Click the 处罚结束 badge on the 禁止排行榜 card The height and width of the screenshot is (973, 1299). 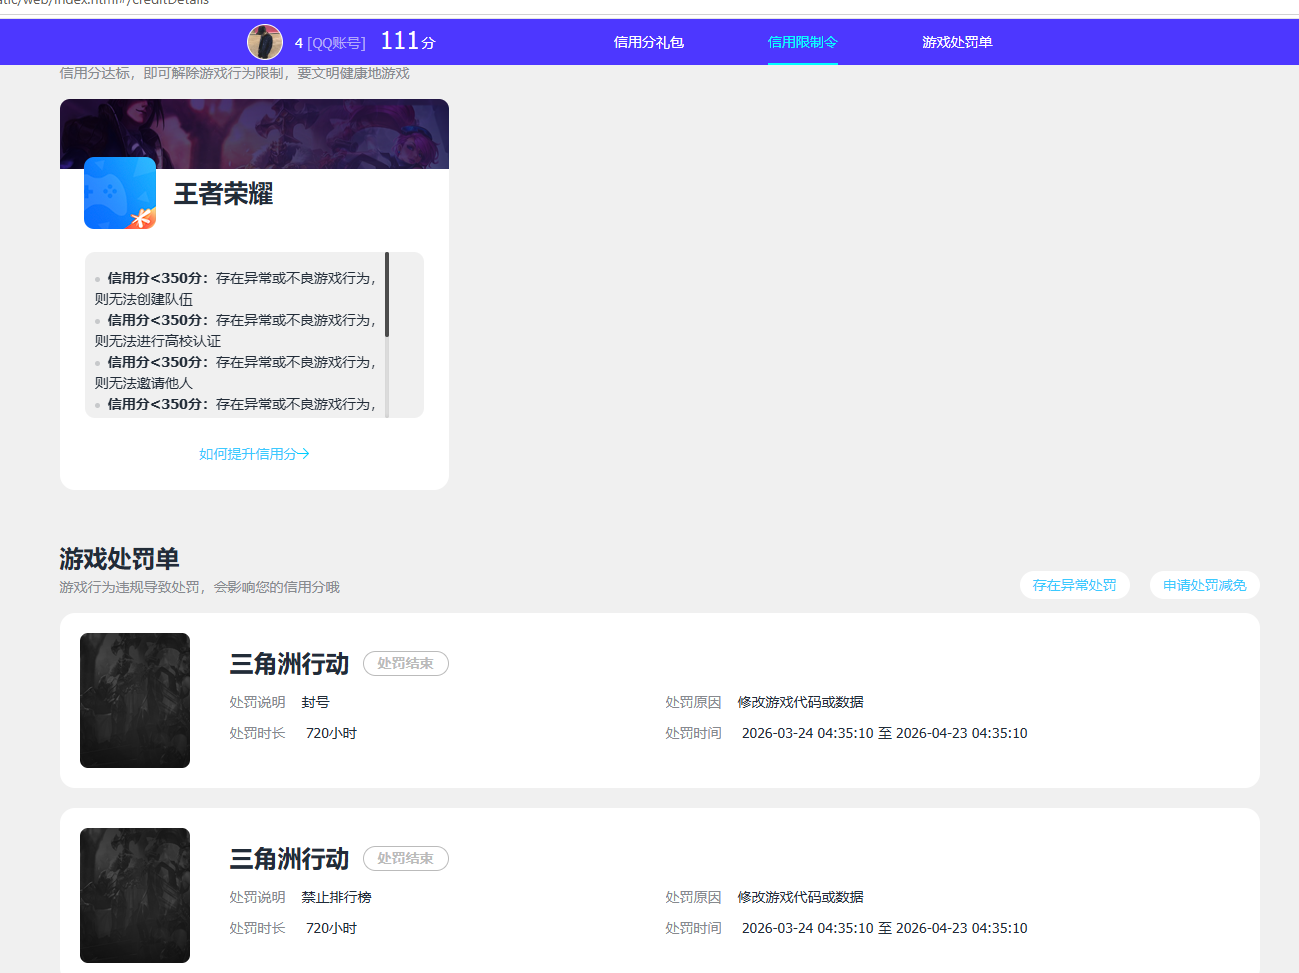point(405,858)
